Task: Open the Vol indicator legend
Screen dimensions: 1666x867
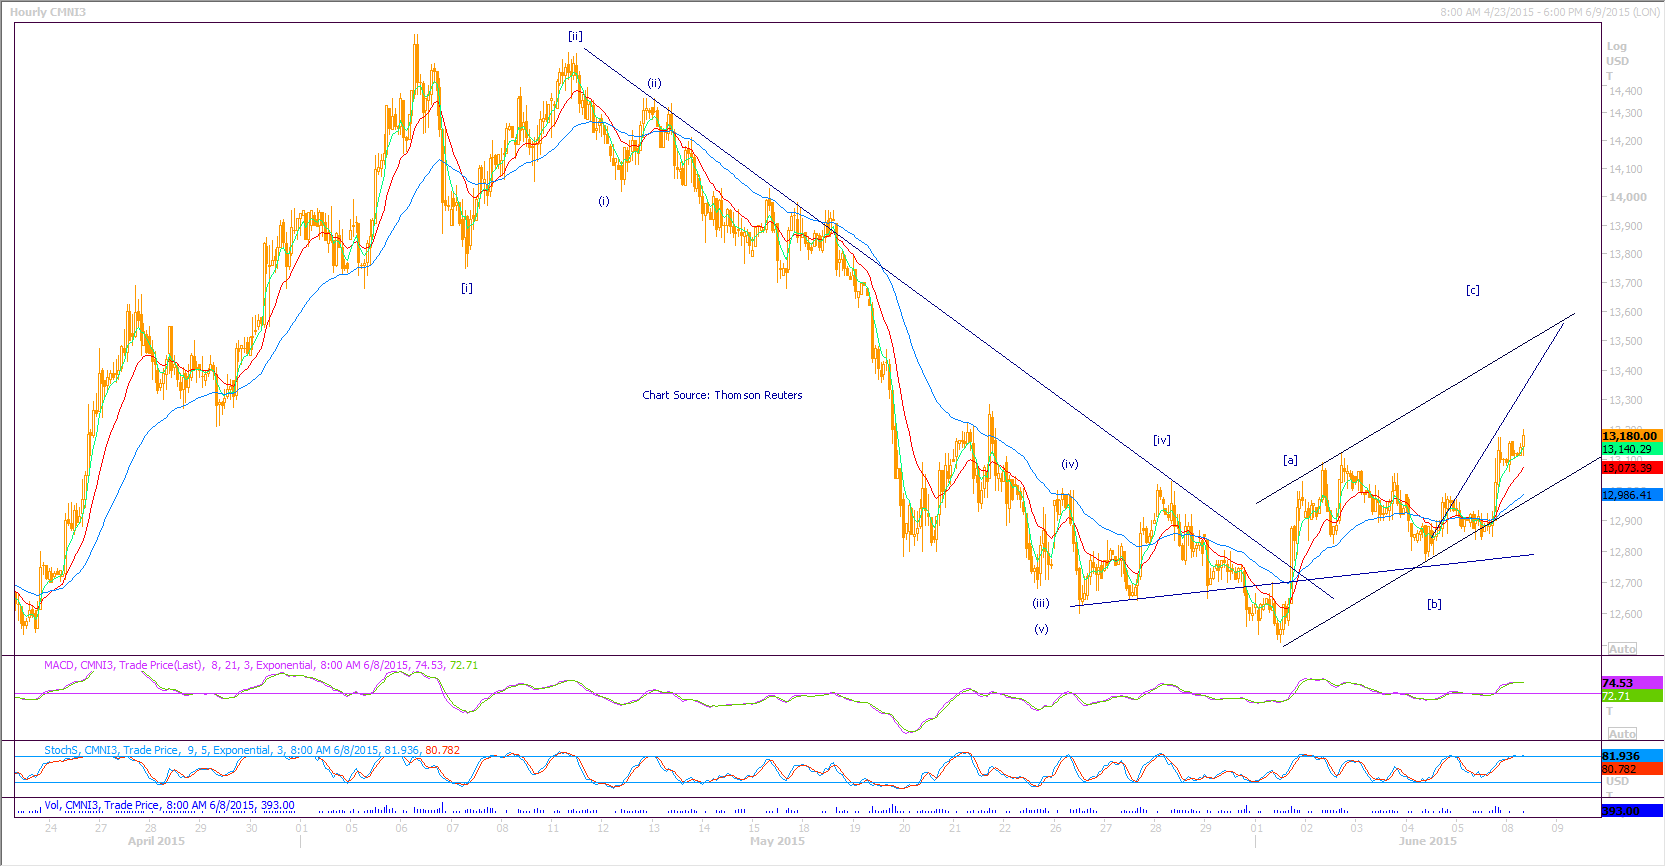Action: point(169,805)
